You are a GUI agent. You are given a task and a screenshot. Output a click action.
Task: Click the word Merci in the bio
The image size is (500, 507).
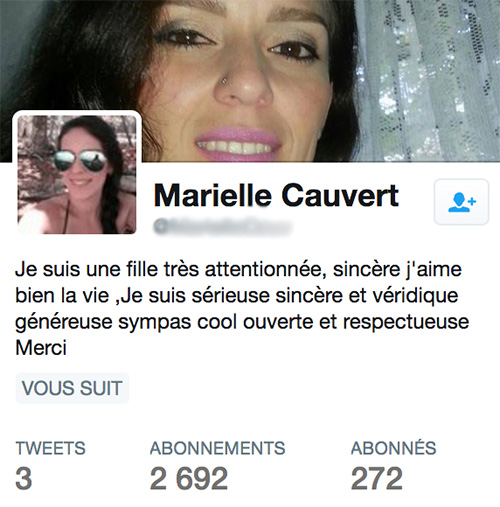pos(41,348)
